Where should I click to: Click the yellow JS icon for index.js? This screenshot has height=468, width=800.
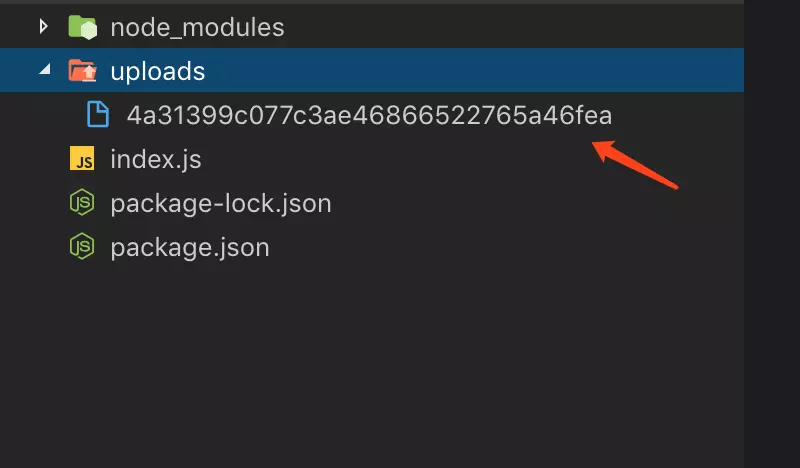tap(82, 158)
